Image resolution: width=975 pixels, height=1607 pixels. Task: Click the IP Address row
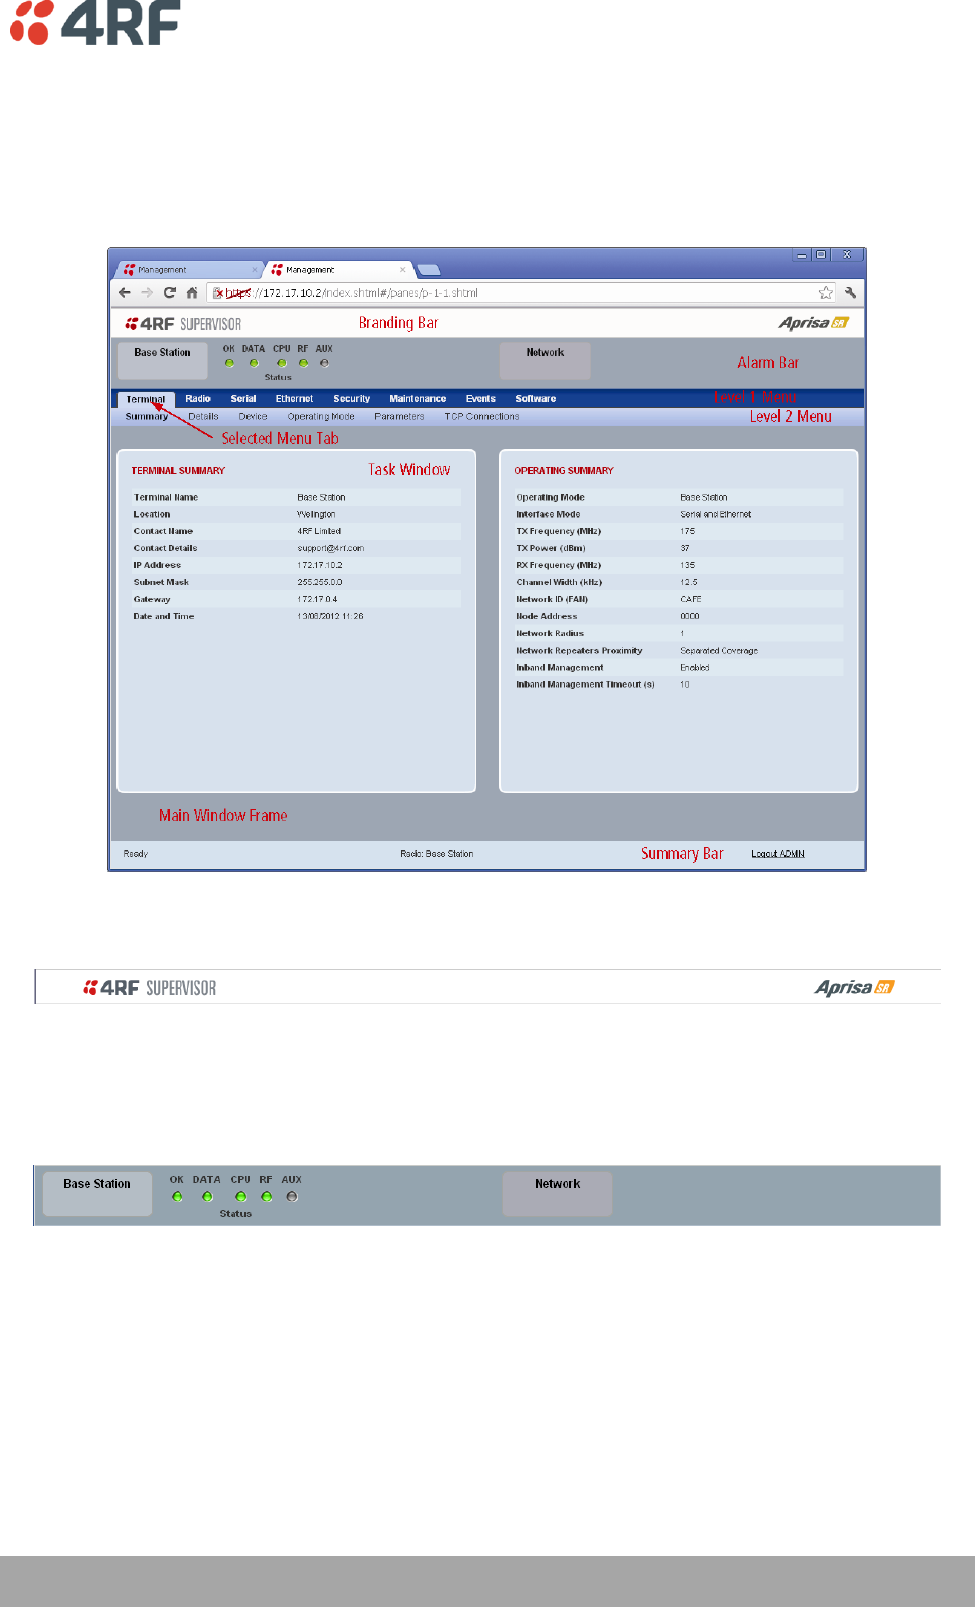pos(296,565)
